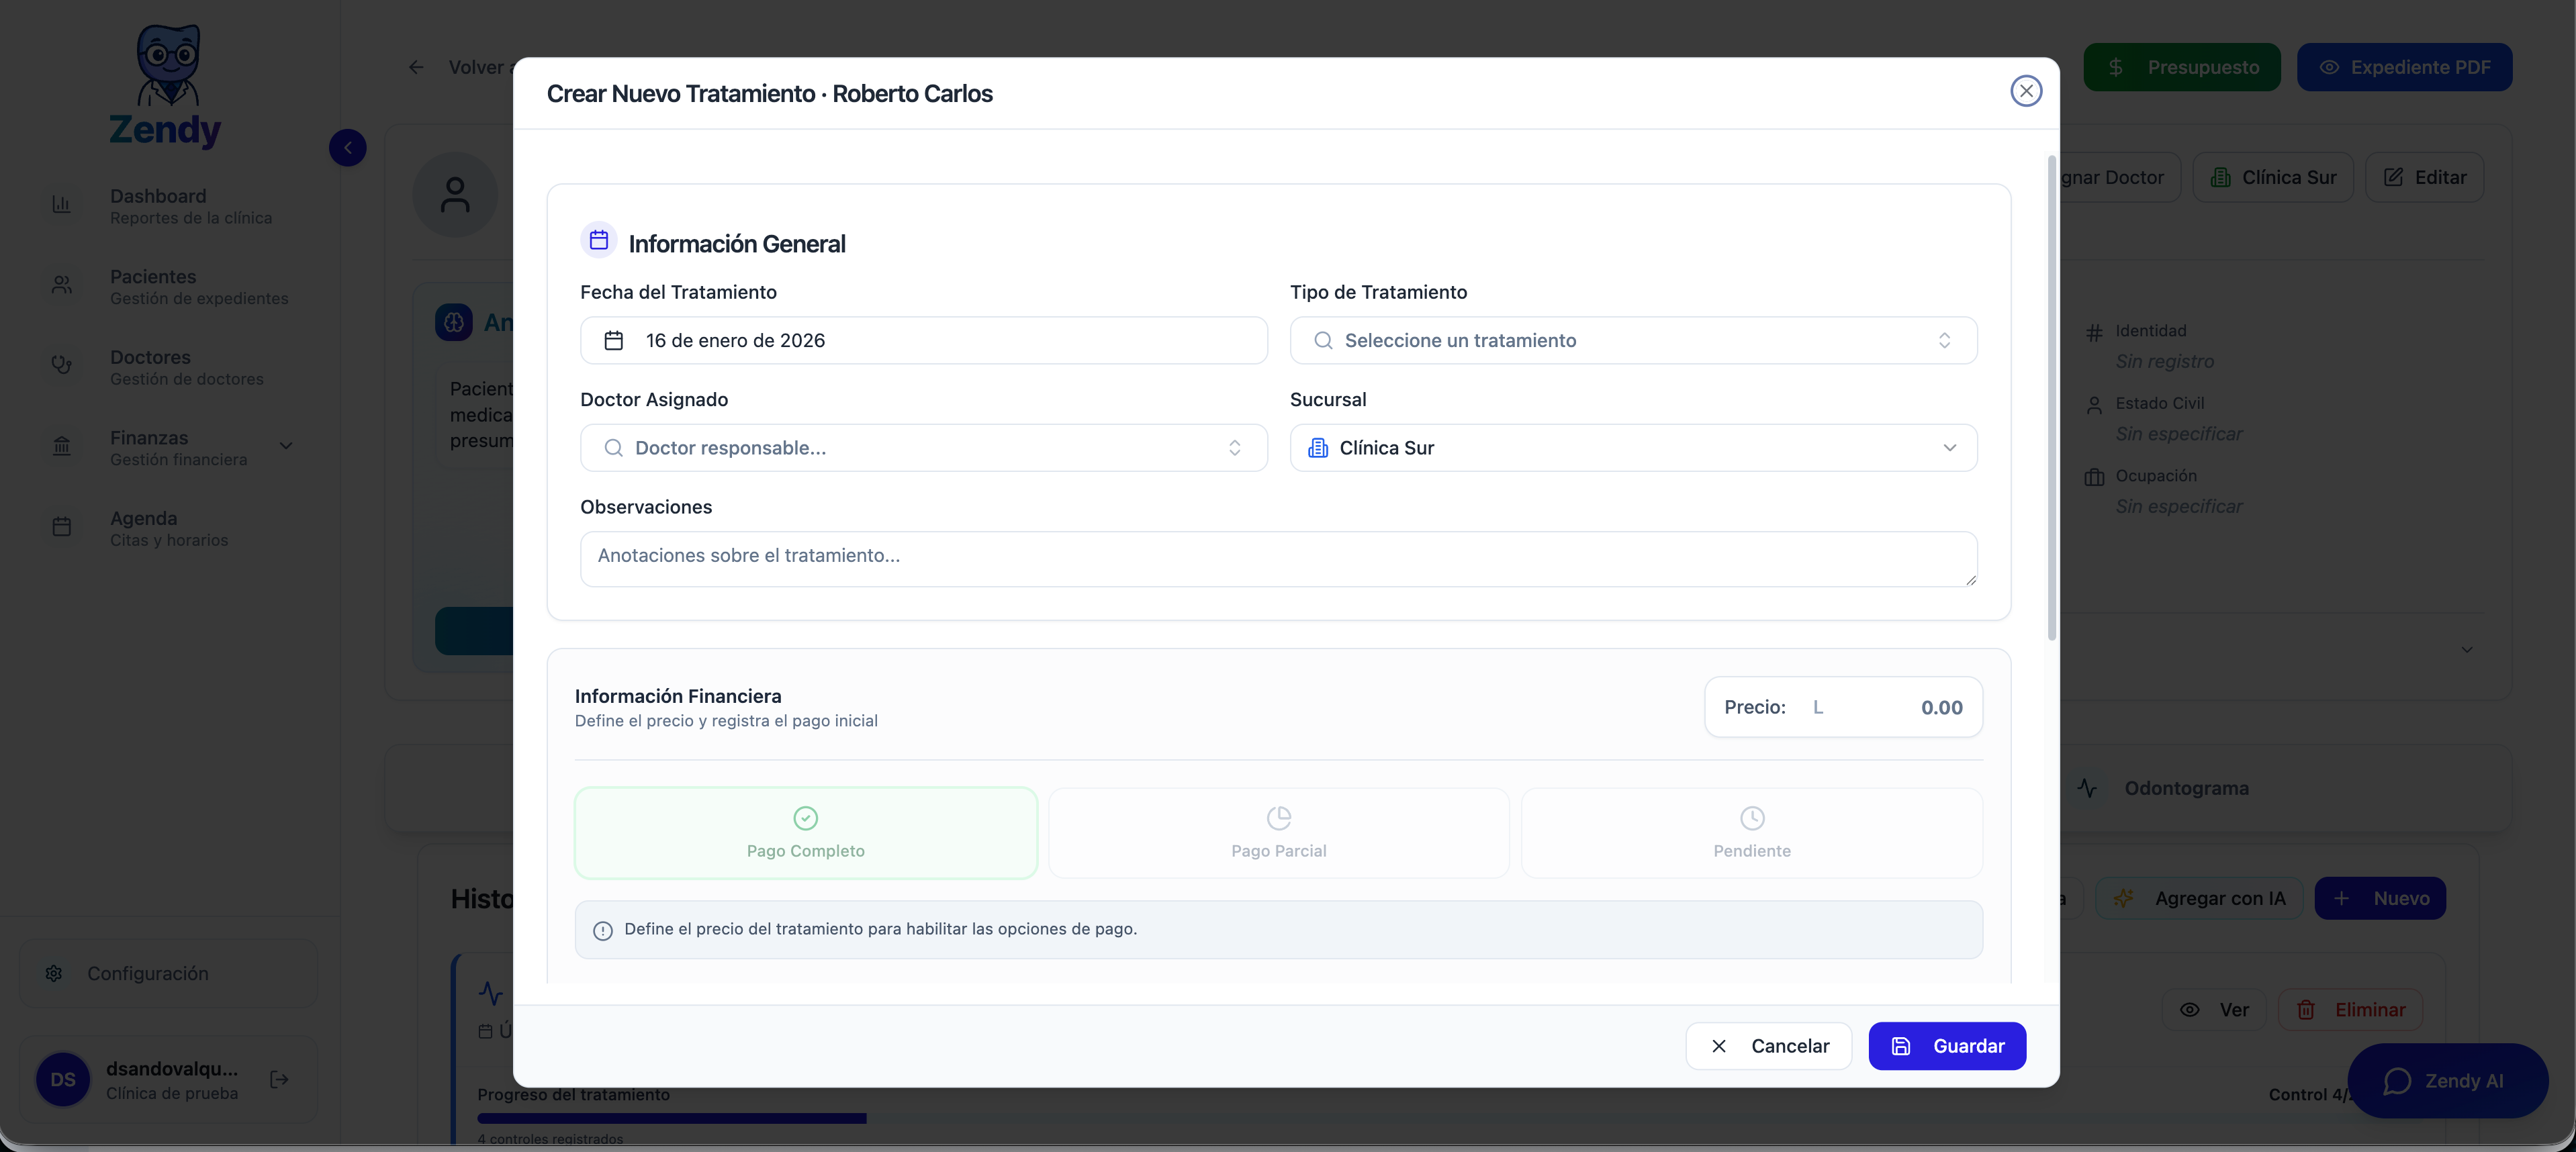Select the Pendiente payment option
Viewport: 2576px width, 1152px height.
coord(1751,833)
